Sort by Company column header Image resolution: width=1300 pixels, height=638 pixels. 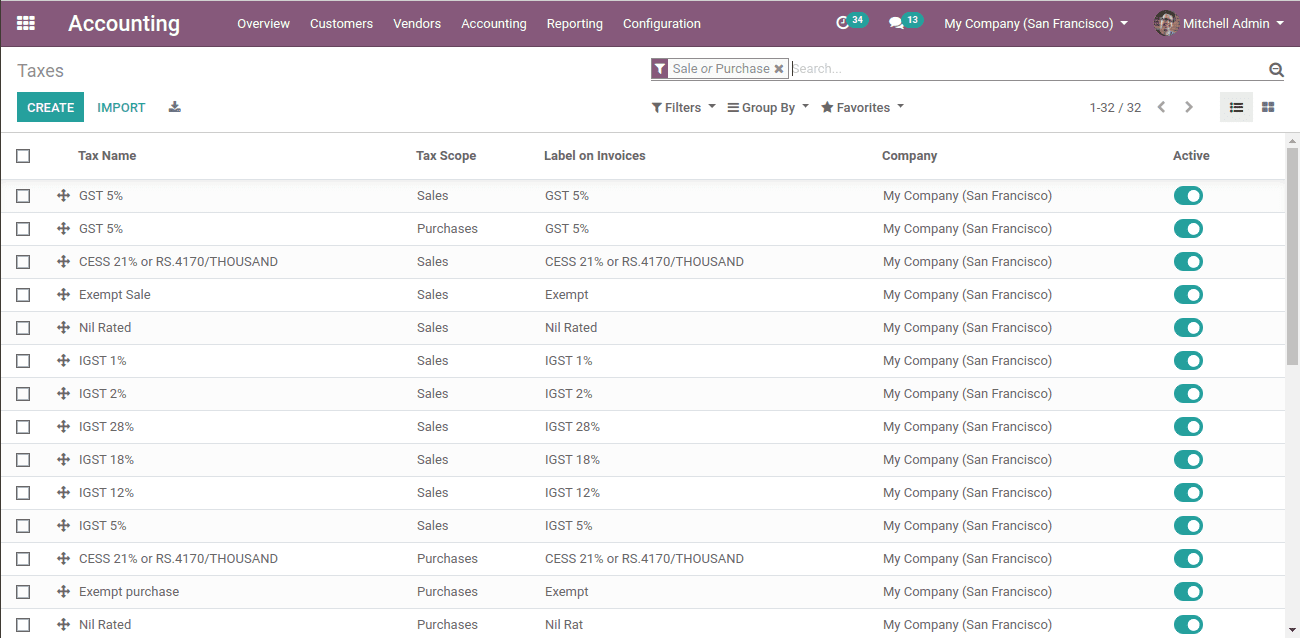[x=910, y=156]
